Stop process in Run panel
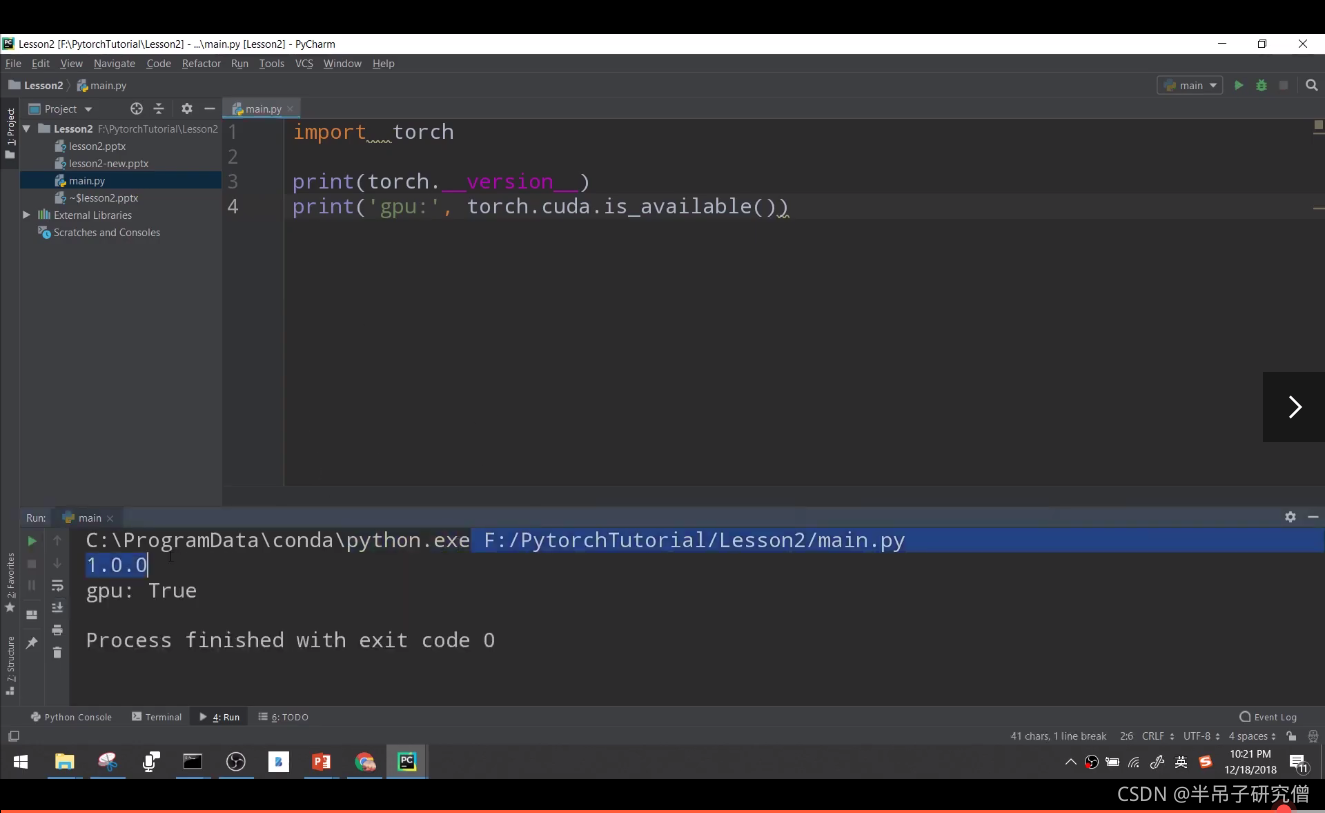1325x813 pixels. (x=32, y=563)
